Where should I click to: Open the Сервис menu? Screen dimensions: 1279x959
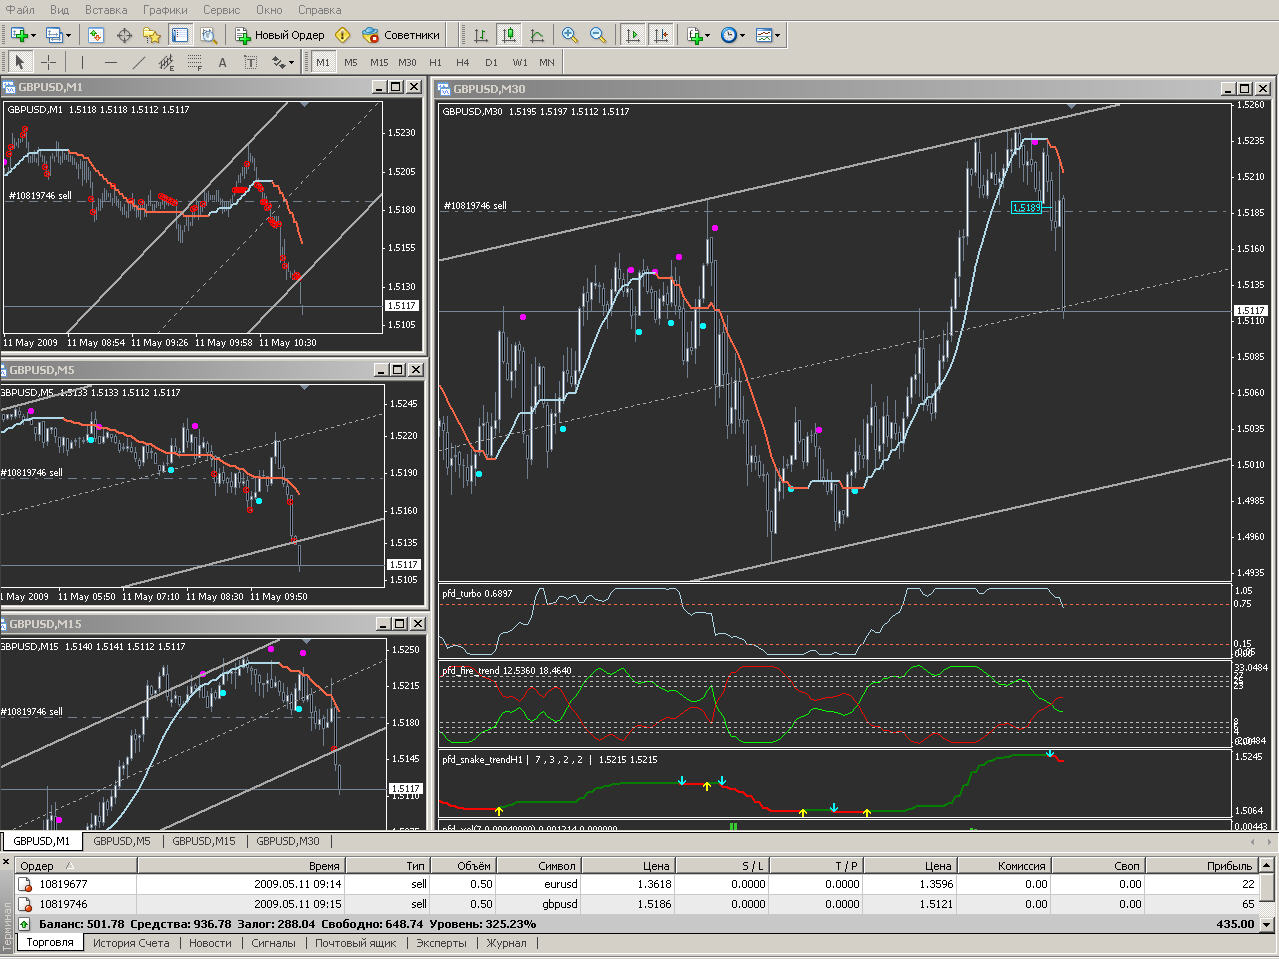[221, 10]
